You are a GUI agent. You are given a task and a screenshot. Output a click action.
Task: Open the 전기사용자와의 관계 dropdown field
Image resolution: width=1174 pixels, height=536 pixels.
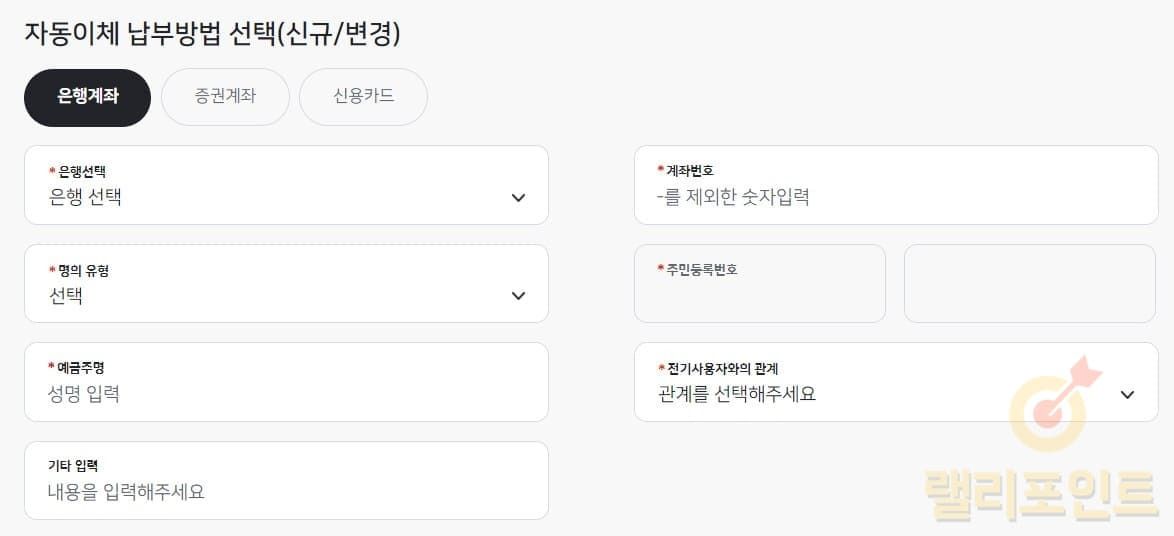880,394
